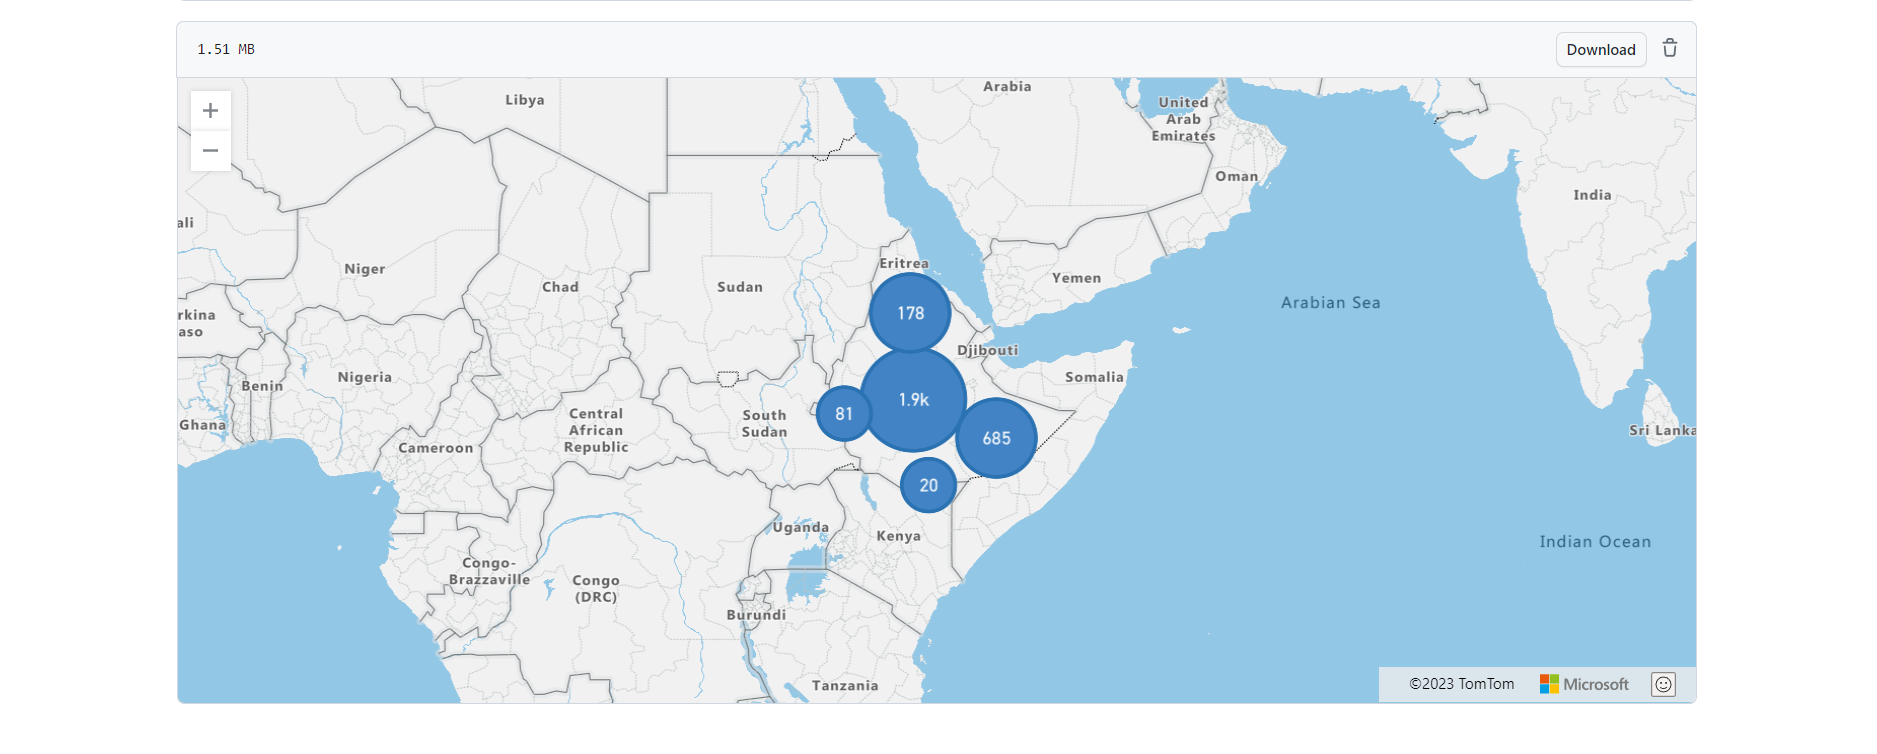Screen dimensions: 1877x754
Task: Select the Nigeria map label
Action: pos(364,377)
